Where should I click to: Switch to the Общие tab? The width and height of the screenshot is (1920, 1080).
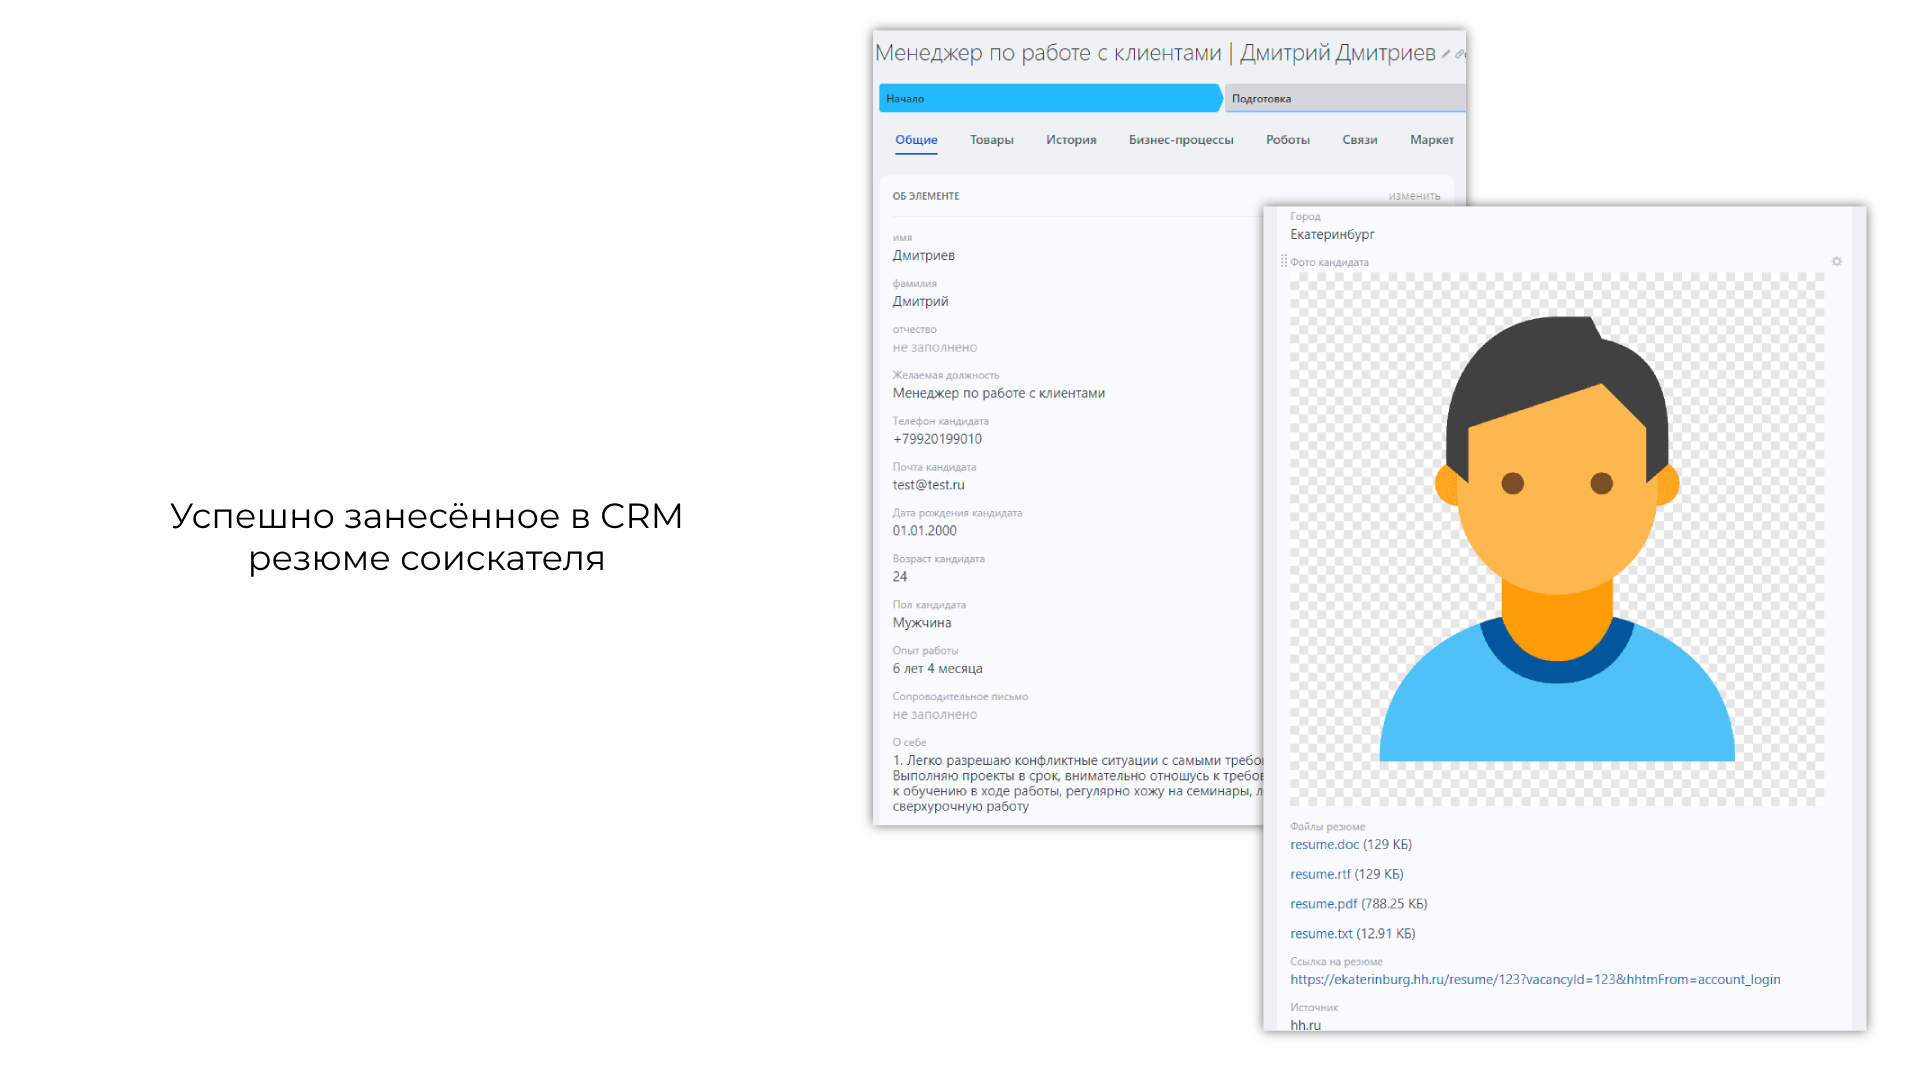(916, 140)
